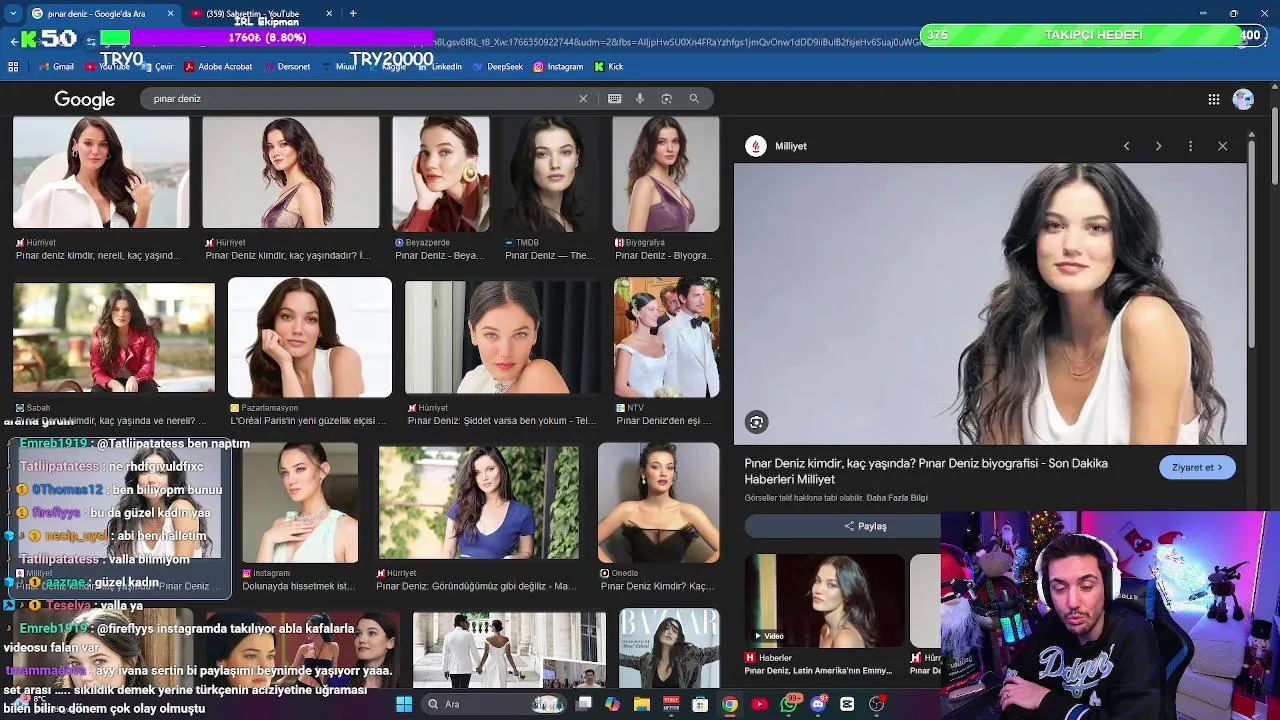Open the Gmail bookmark
1280x720 pixels.
[x=56, y=67]
